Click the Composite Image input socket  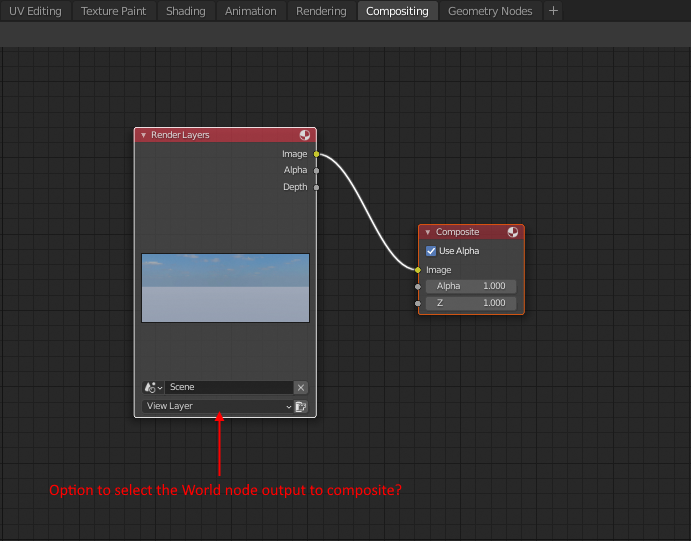click(418, 270)
